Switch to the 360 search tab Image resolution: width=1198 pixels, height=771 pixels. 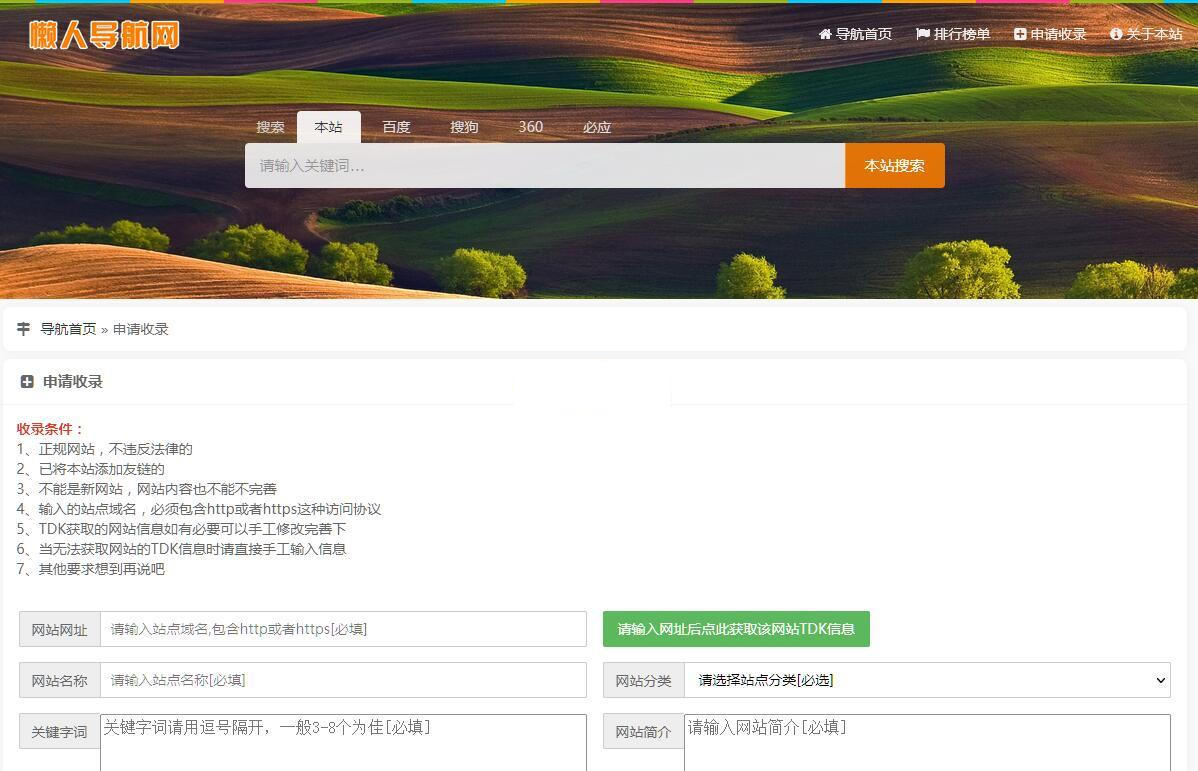click(x=530, y=127)
